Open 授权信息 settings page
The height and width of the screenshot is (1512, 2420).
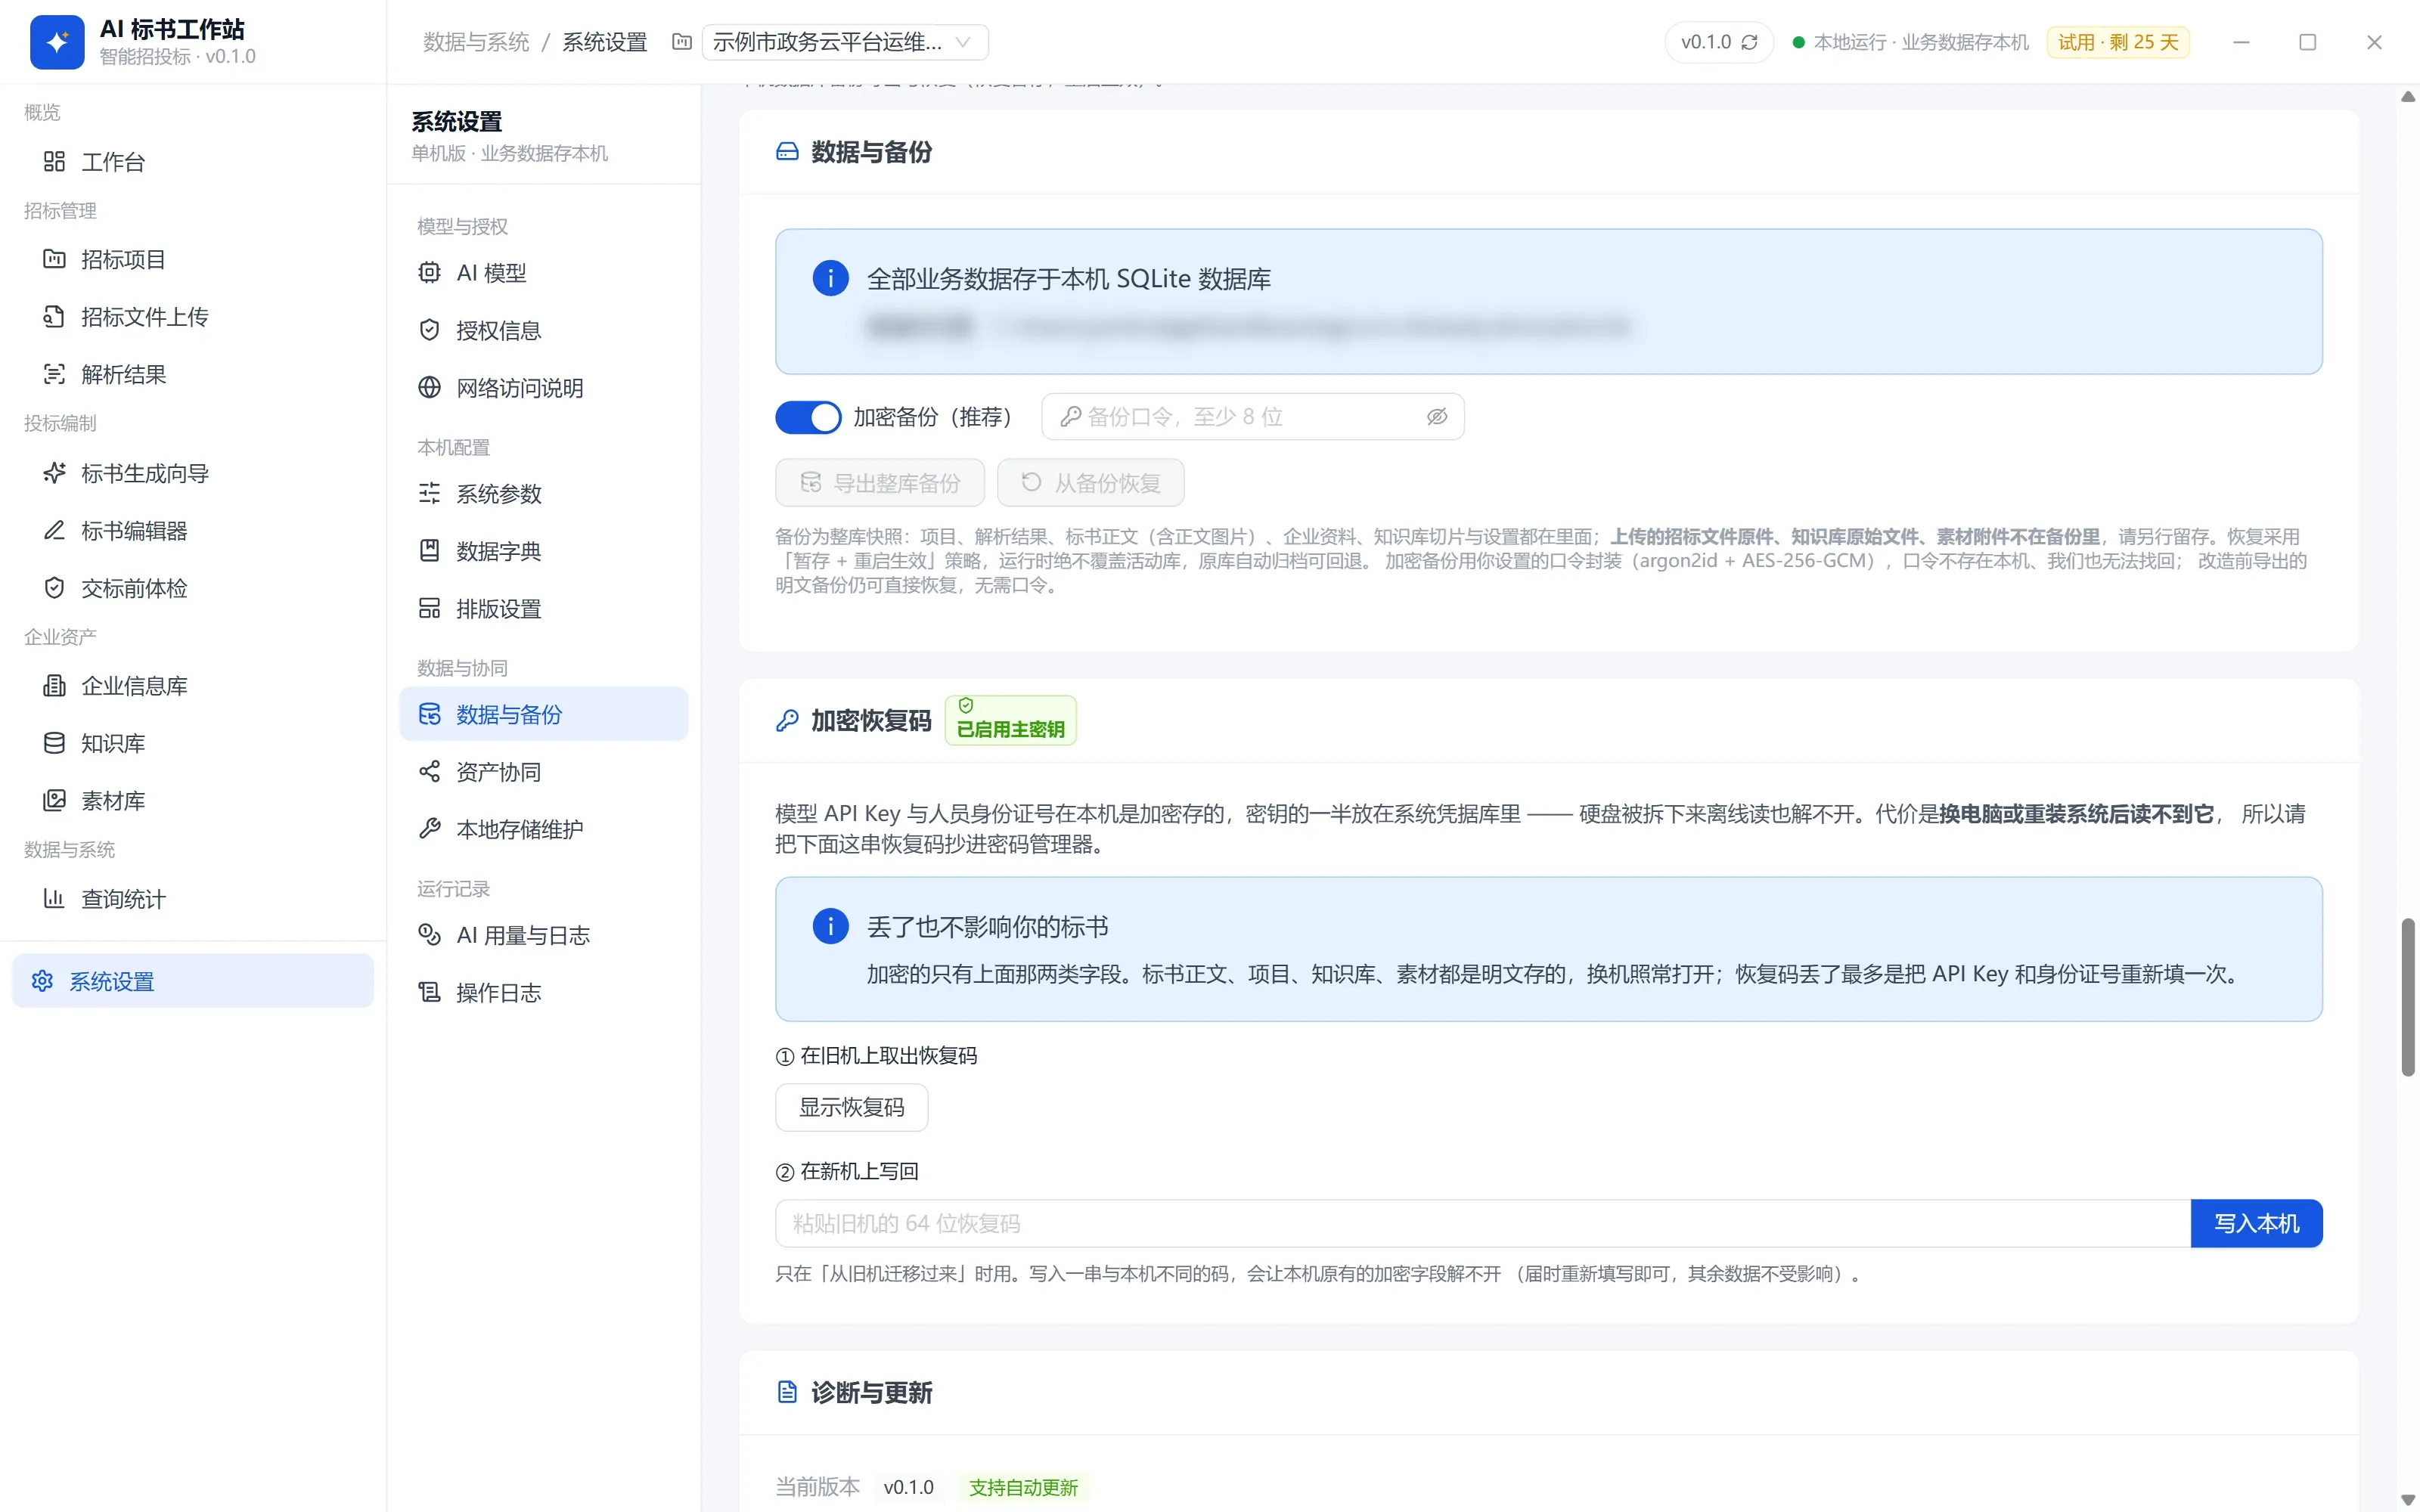point(543,330)
